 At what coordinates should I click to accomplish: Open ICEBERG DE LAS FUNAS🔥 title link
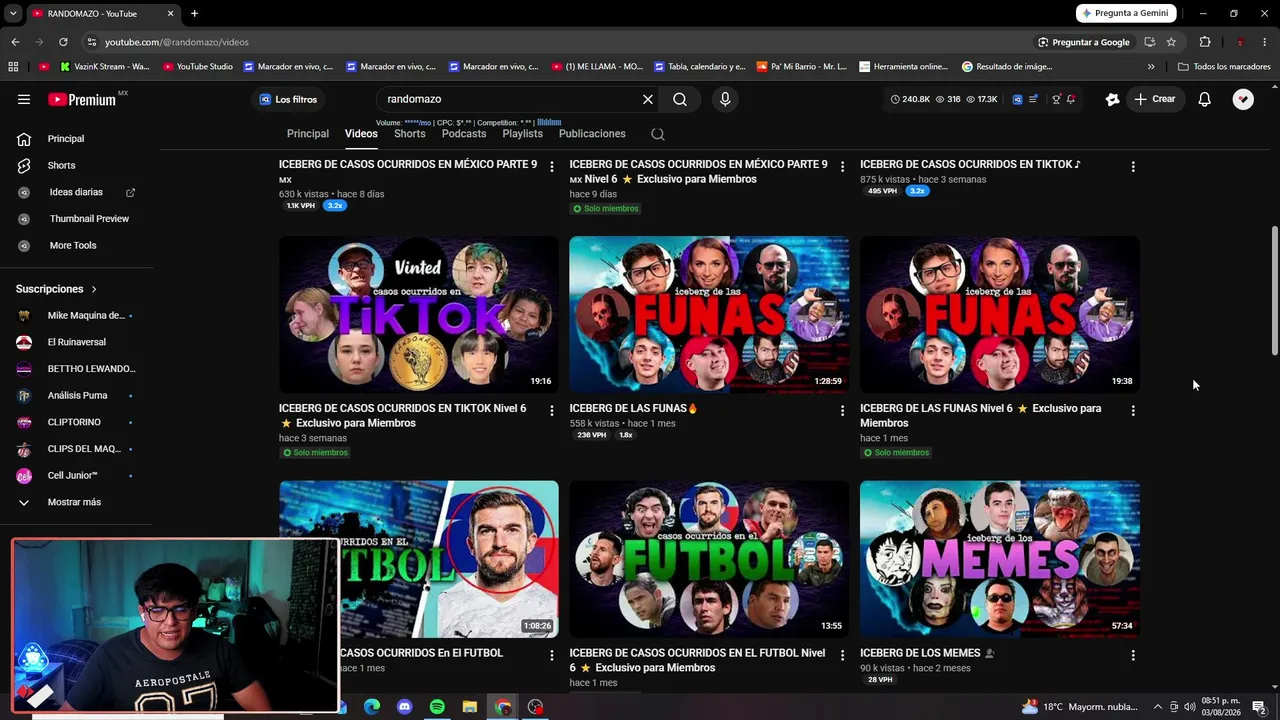coord(634,409)
